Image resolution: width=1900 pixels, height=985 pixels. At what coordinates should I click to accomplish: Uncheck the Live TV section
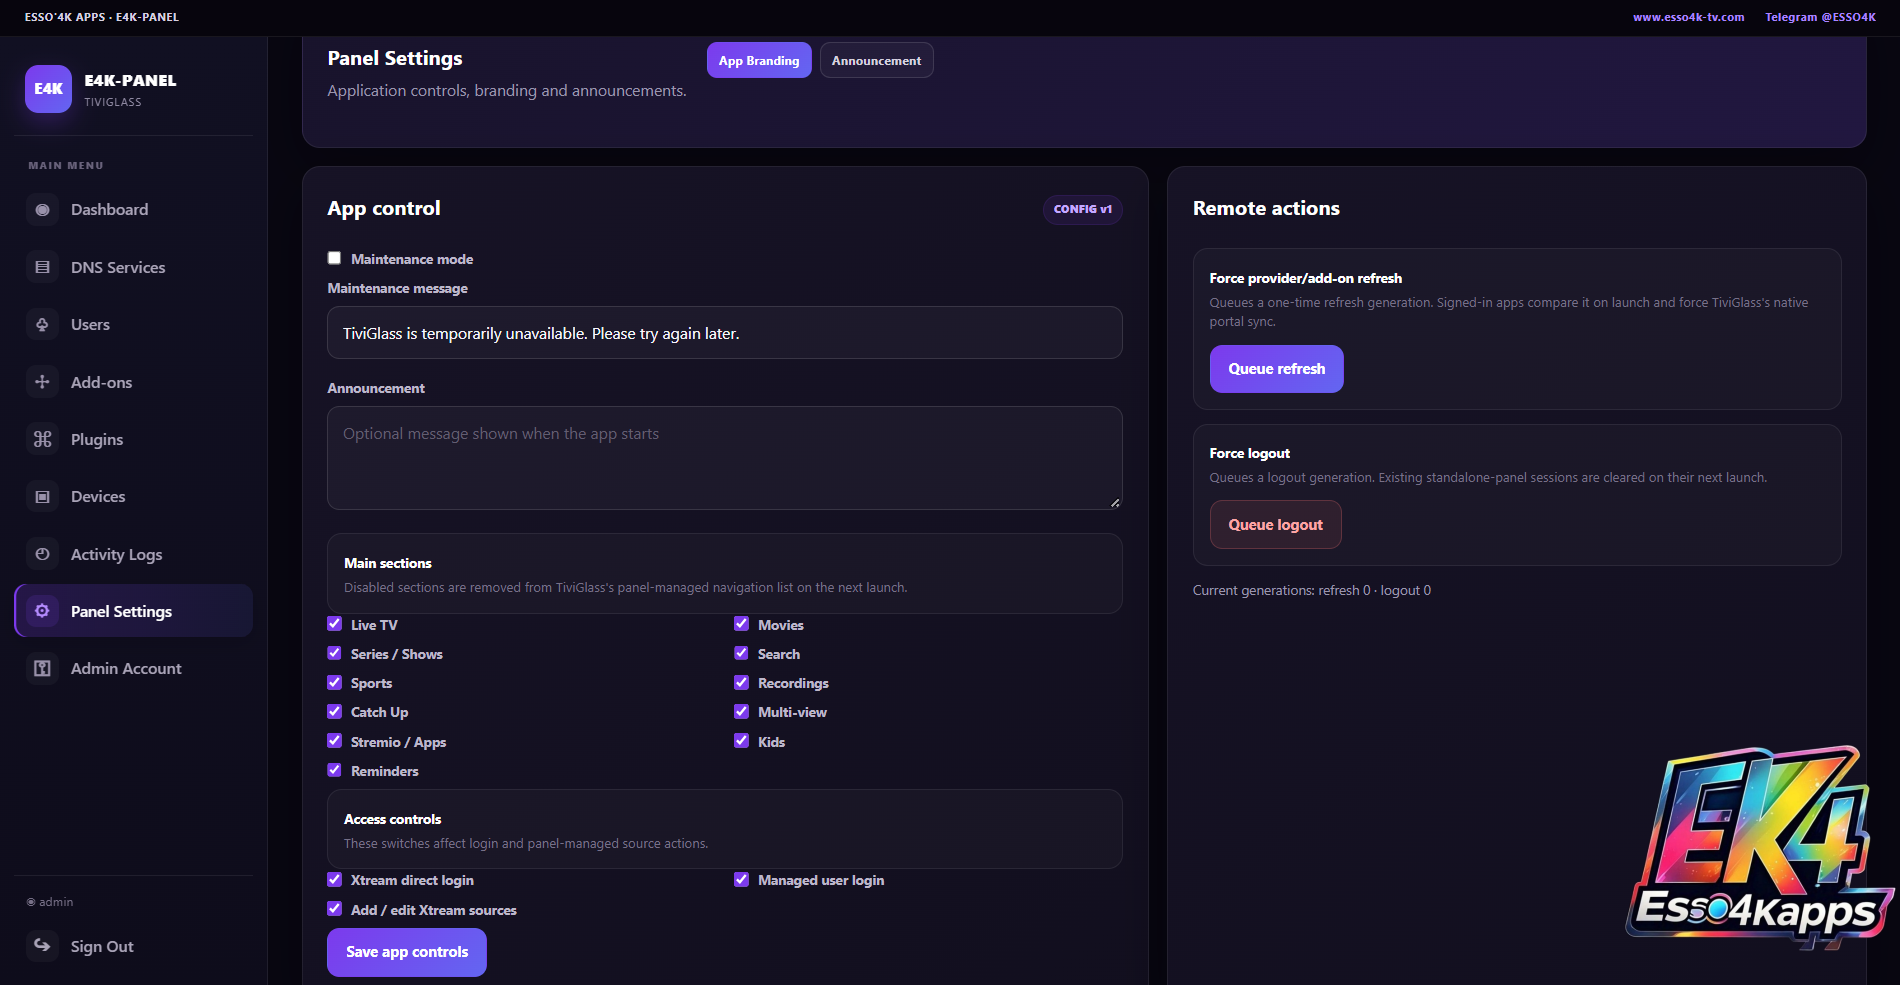(334, 624)
